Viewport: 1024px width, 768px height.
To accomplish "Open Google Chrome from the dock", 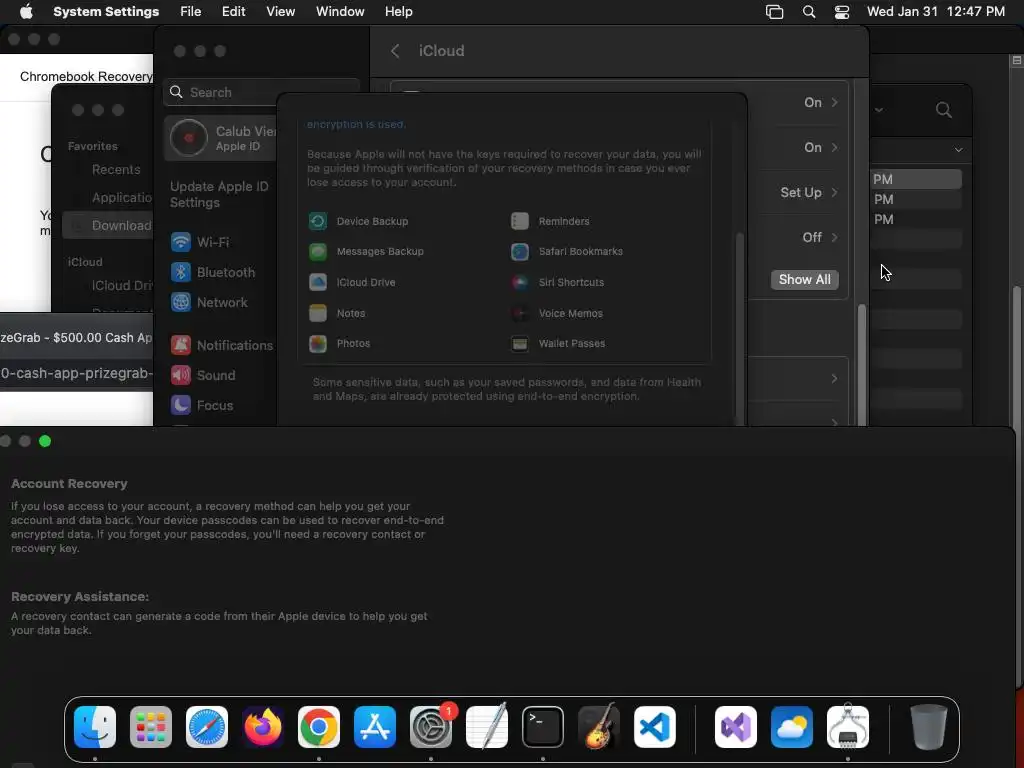I will (x=319, y=727).
